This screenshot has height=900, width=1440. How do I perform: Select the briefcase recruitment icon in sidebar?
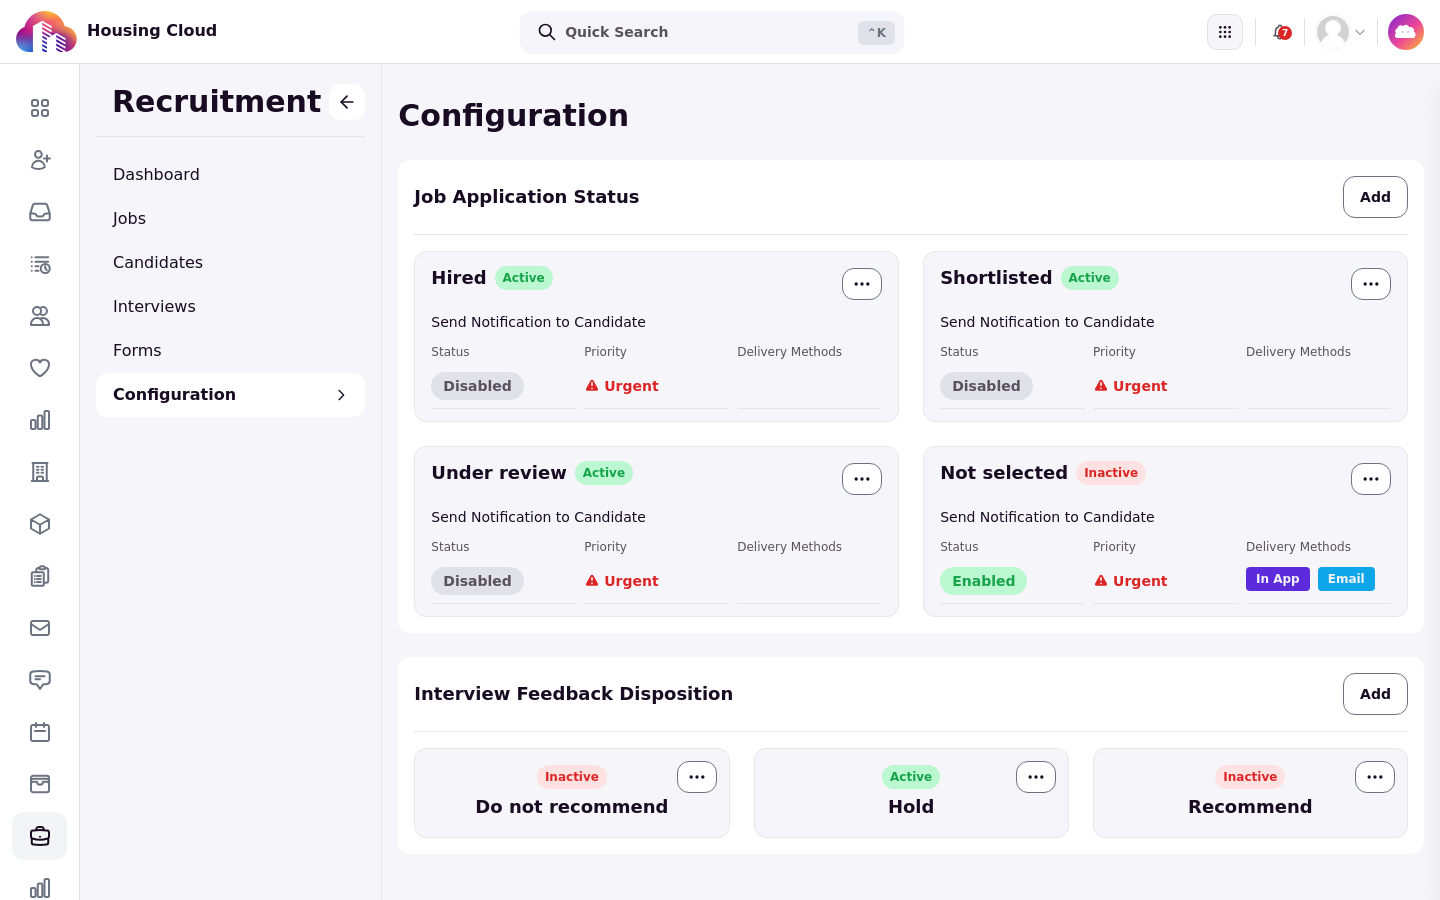tap(40, 836)
